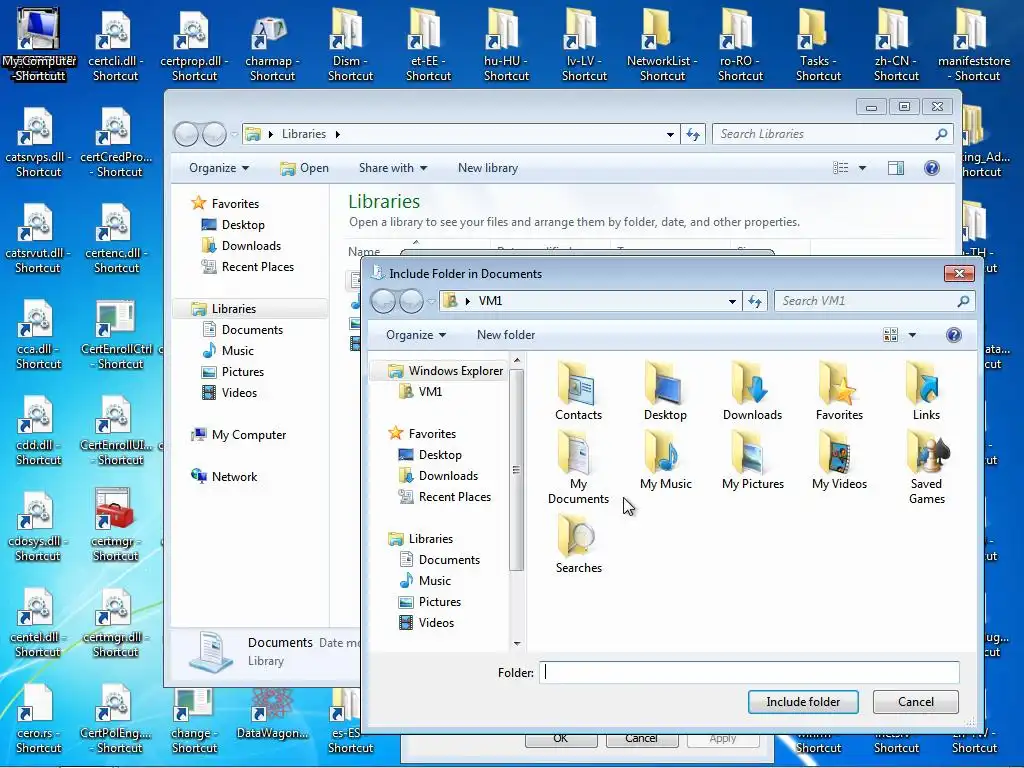Refresh the VM1 address bar in dialog
The height and width of the screenshot is (768, 1024).
(755, 301)
